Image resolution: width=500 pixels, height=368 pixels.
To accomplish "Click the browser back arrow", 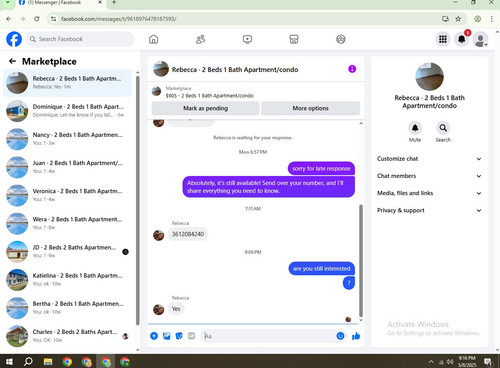I will (x=9, y=19).
